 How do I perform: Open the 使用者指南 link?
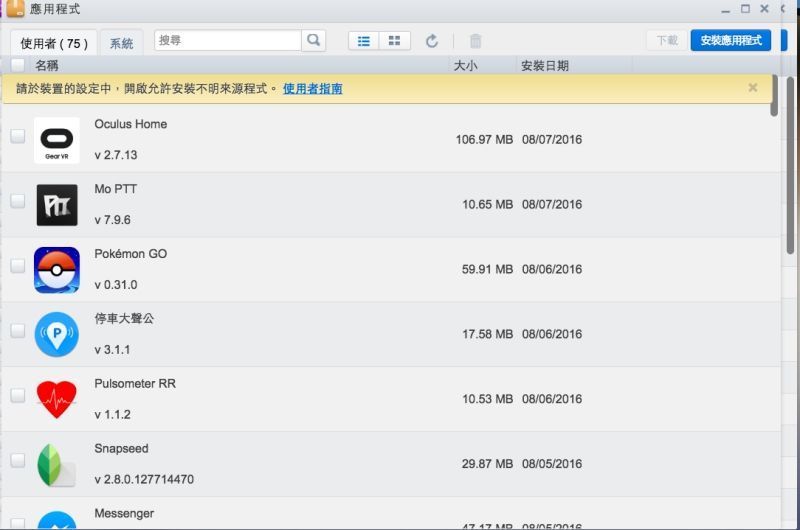click(x=313, y=89)
